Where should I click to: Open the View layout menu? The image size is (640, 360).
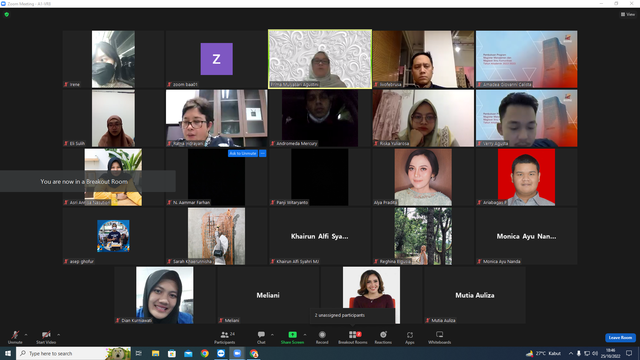(x=628, y=14)
